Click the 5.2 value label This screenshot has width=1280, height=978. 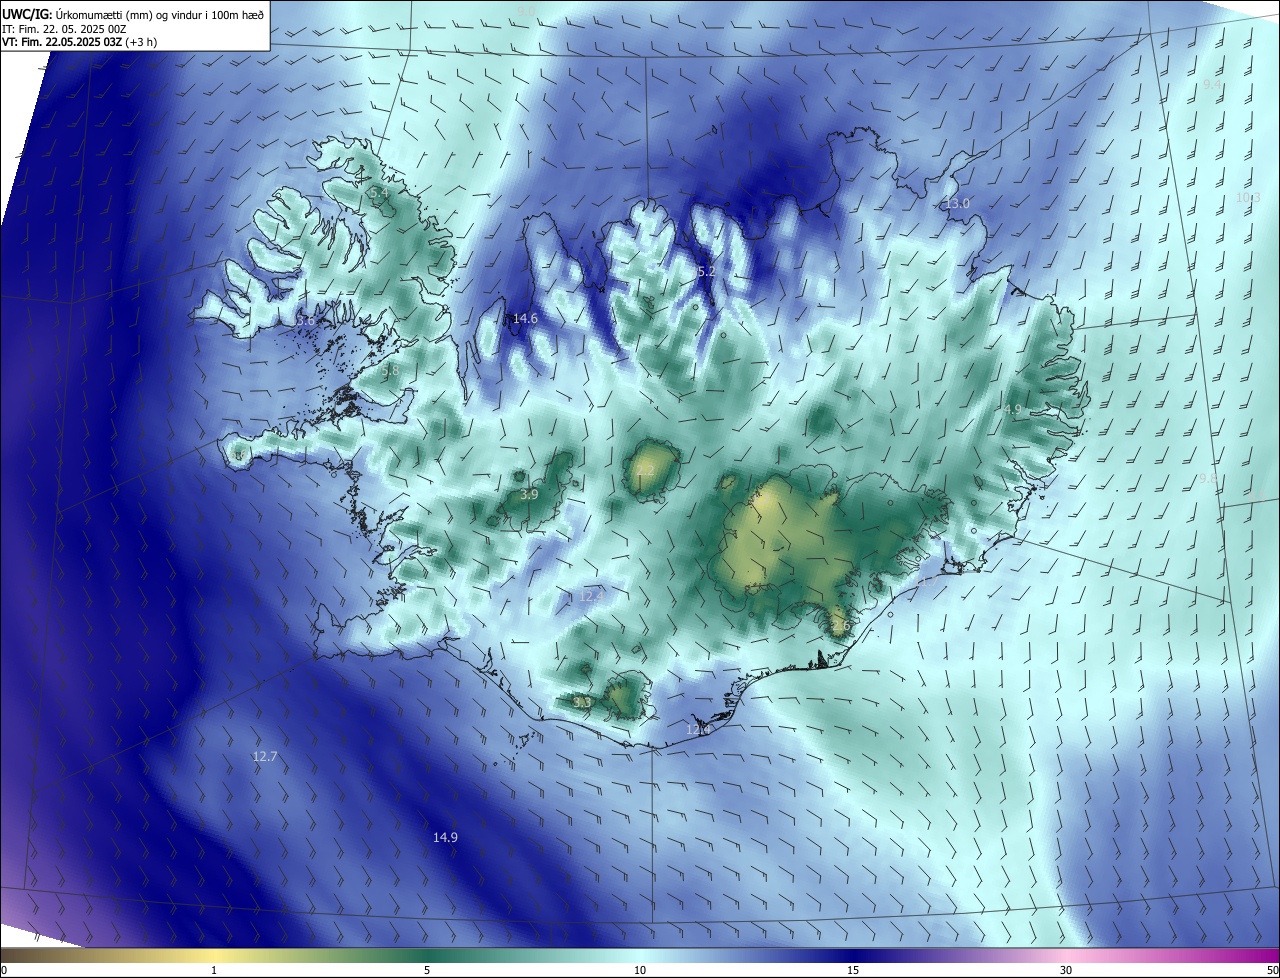(705, 271)
